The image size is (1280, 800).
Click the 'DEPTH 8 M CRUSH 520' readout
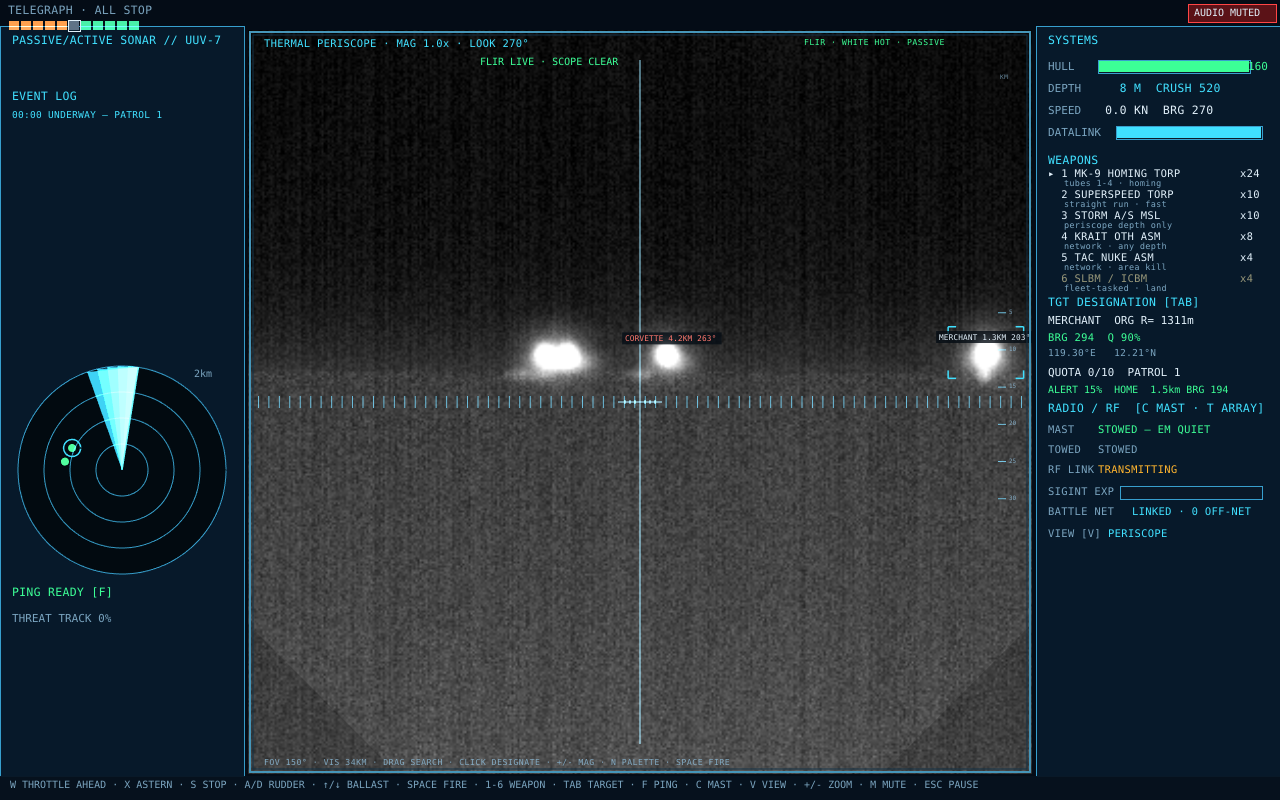[x=1134, y=88]
